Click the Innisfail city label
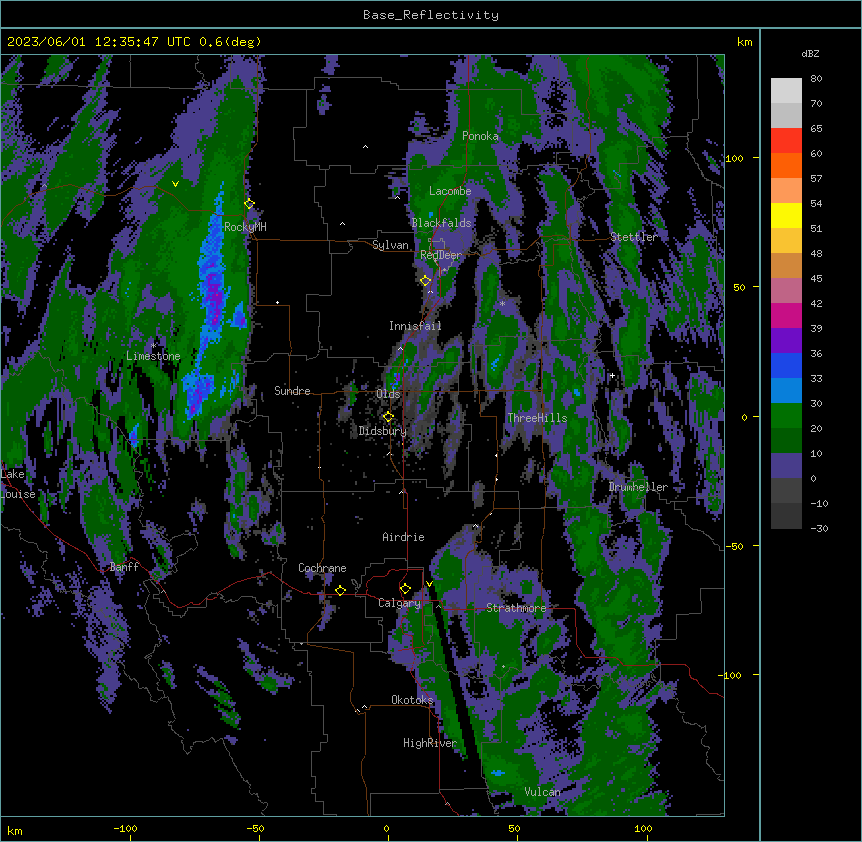The height and width of the screenshot is (842, 862). (415, 326)
